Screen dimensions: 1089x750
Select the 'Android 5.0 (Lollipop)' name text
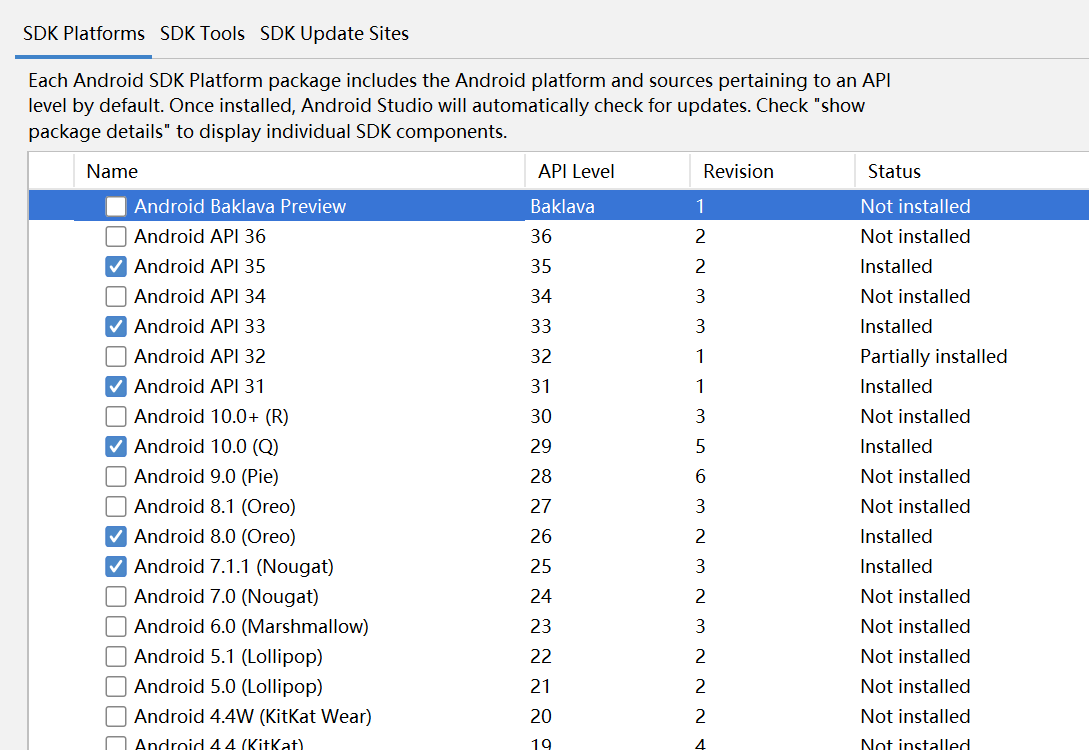(x=228, y=686)
